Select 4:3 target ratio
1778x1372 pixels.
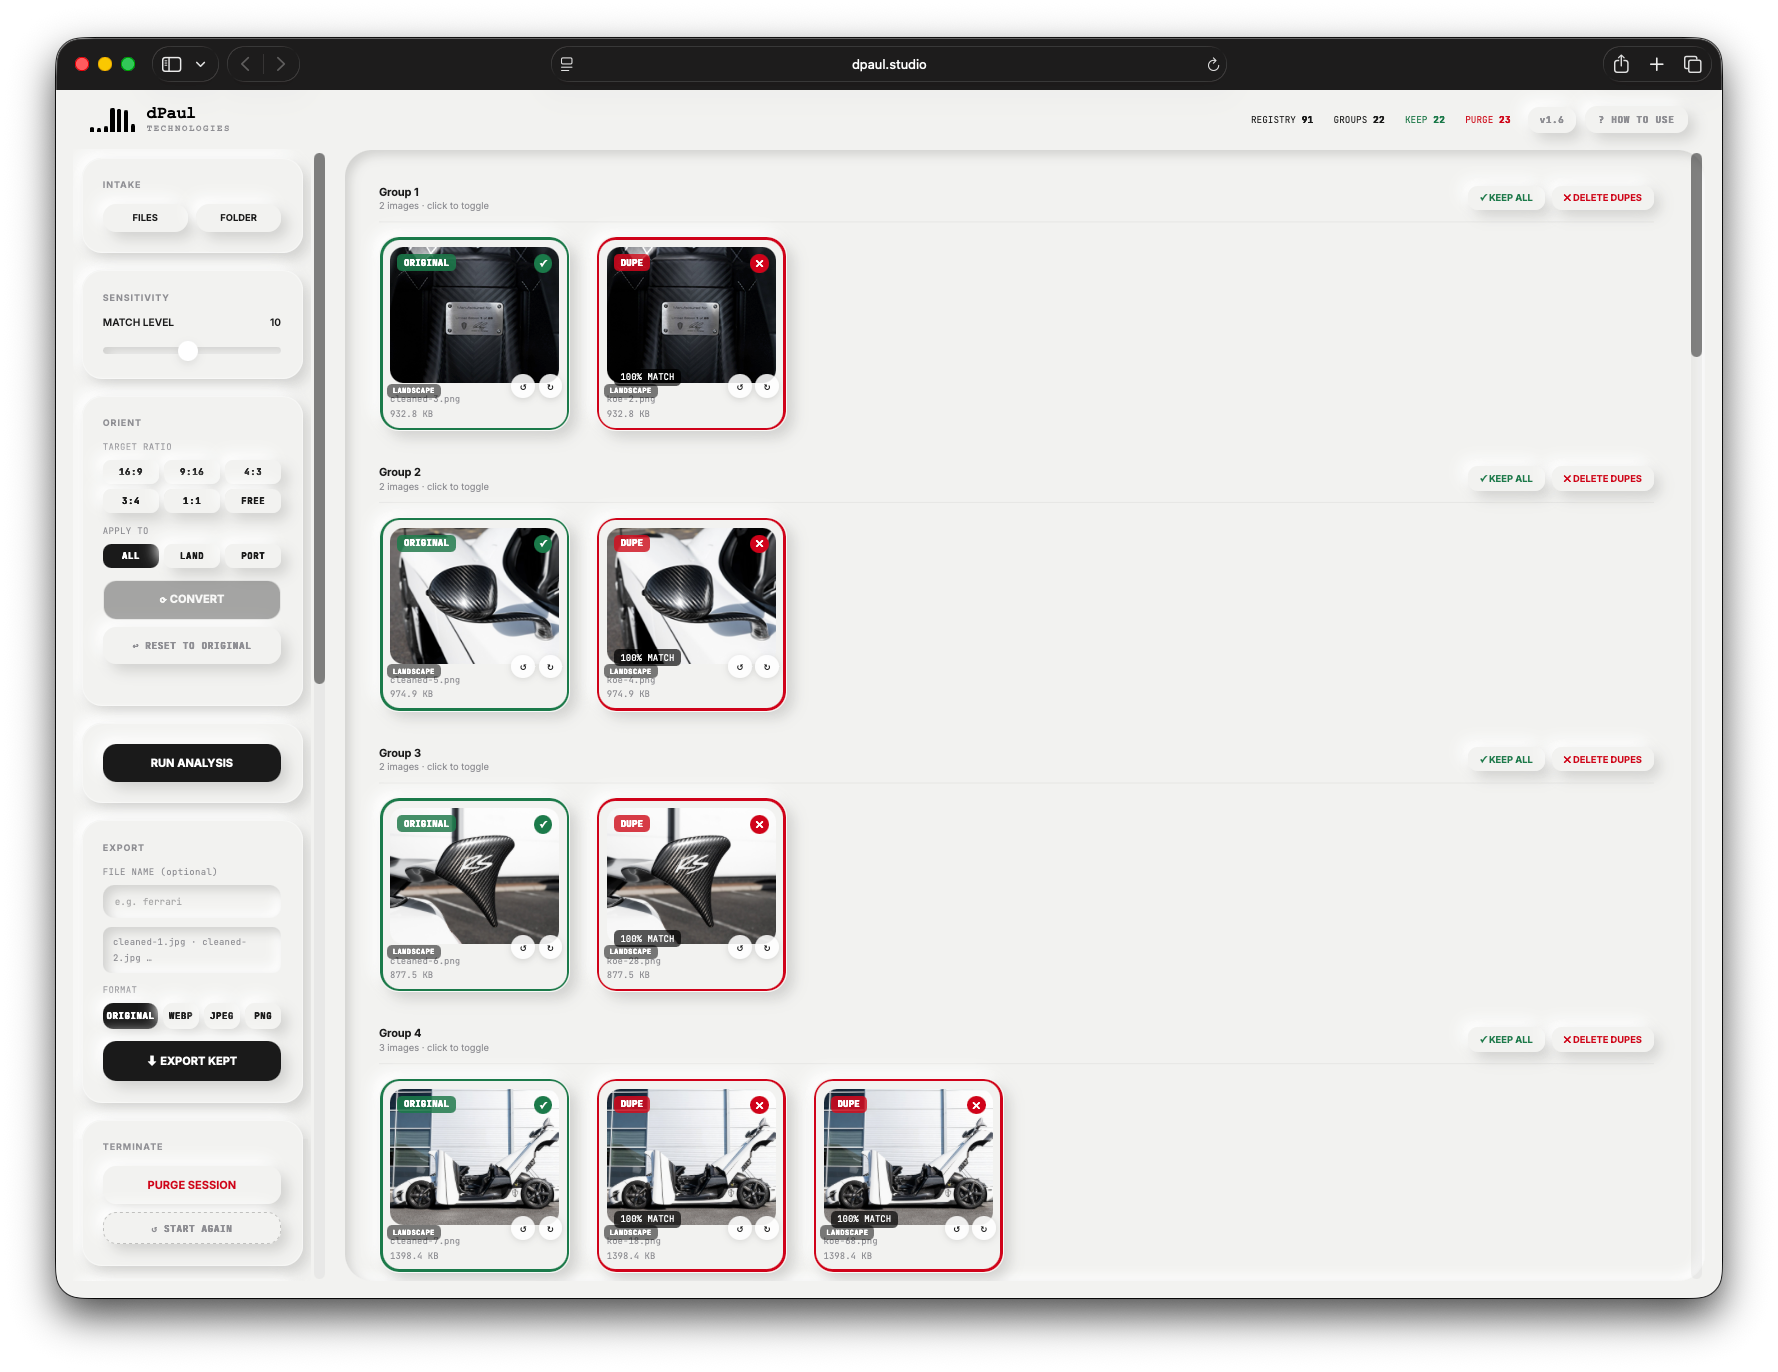click(x=253, y=472)
